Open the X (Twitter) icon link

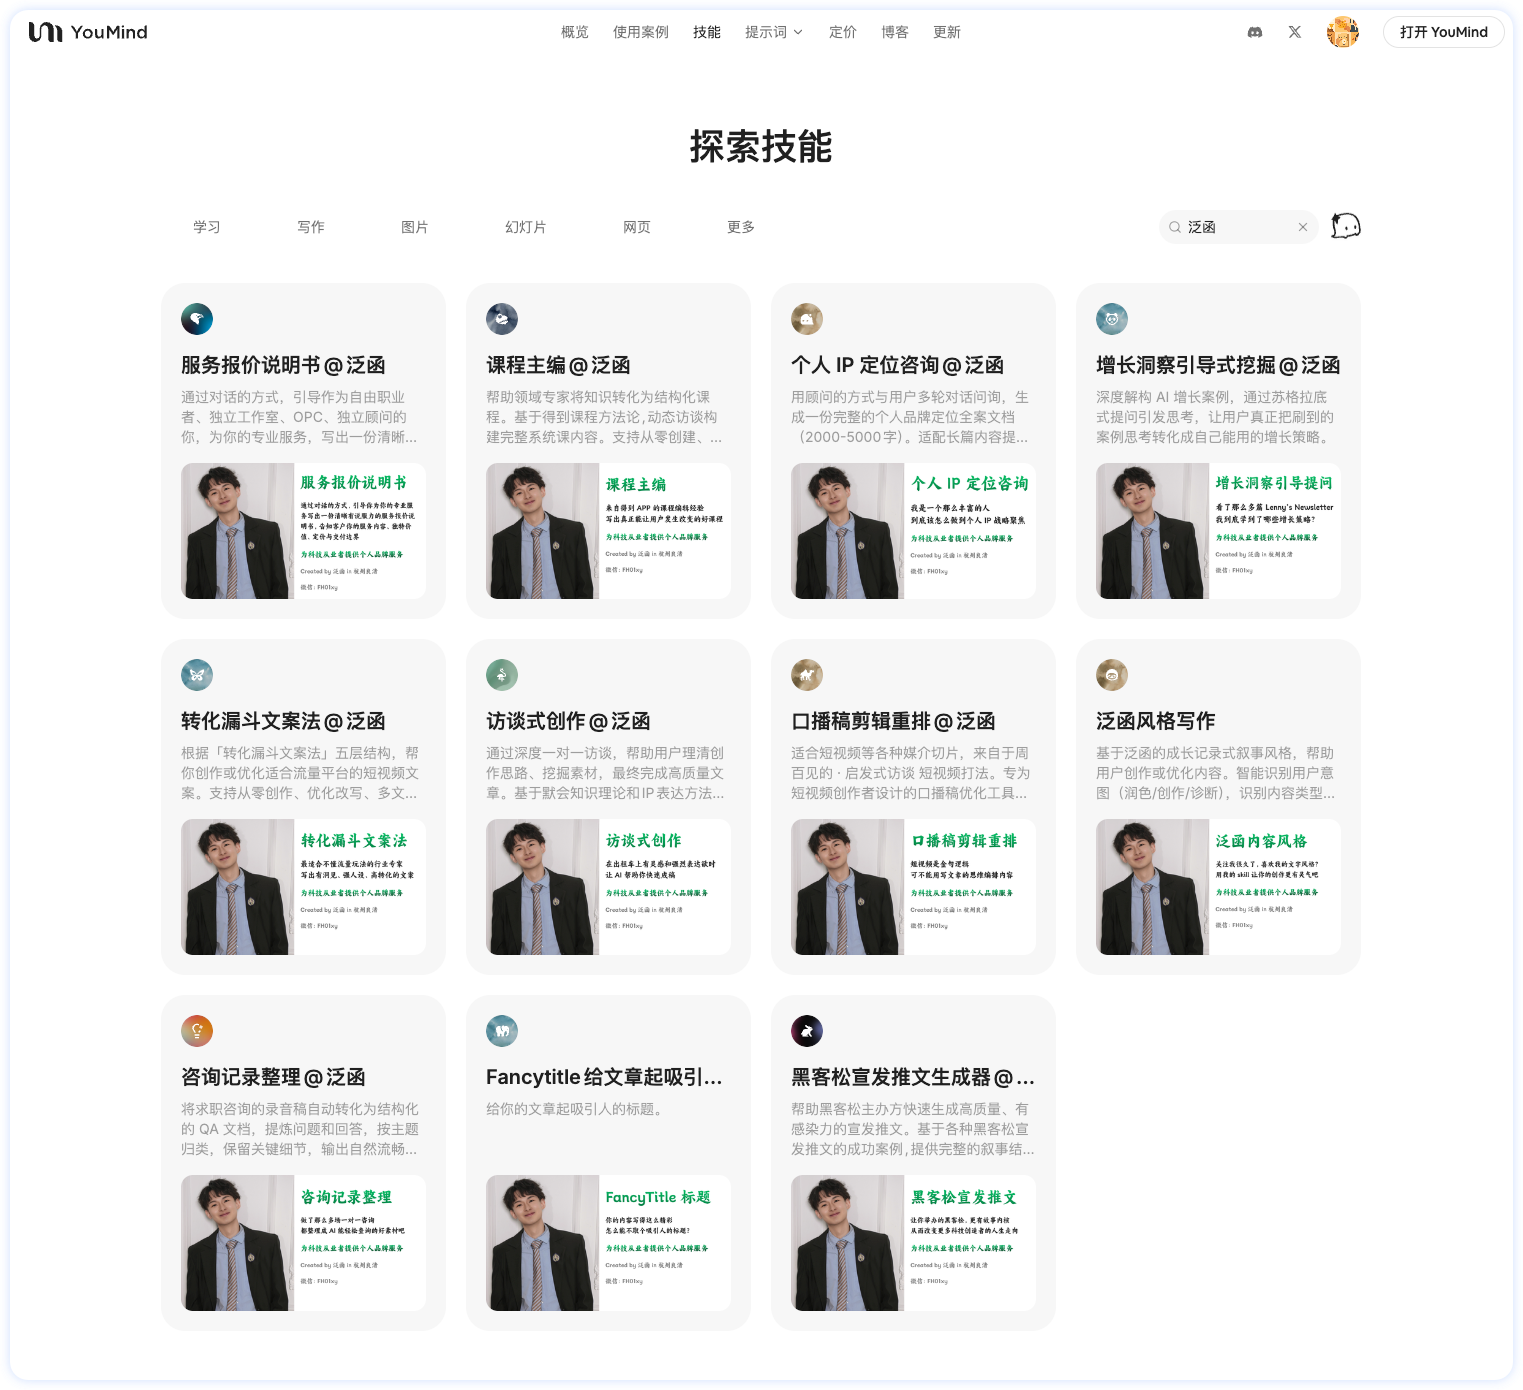click(1295, 32)
